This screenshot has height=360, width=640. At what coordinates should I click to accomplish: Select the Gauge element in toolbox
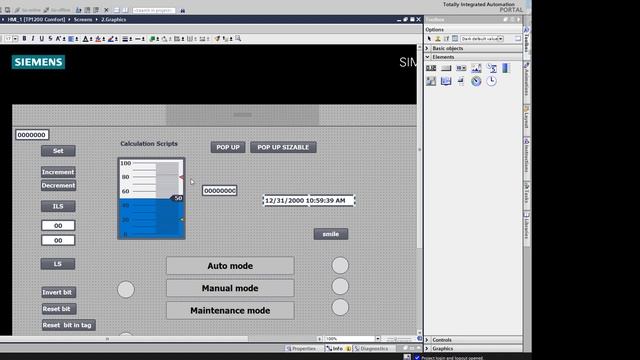pos(476,81)
